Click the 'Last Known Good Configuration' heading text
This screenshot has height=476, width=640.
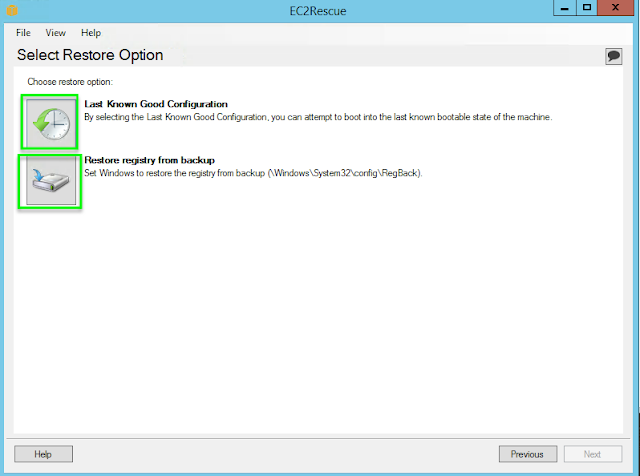tap(156, 104)
